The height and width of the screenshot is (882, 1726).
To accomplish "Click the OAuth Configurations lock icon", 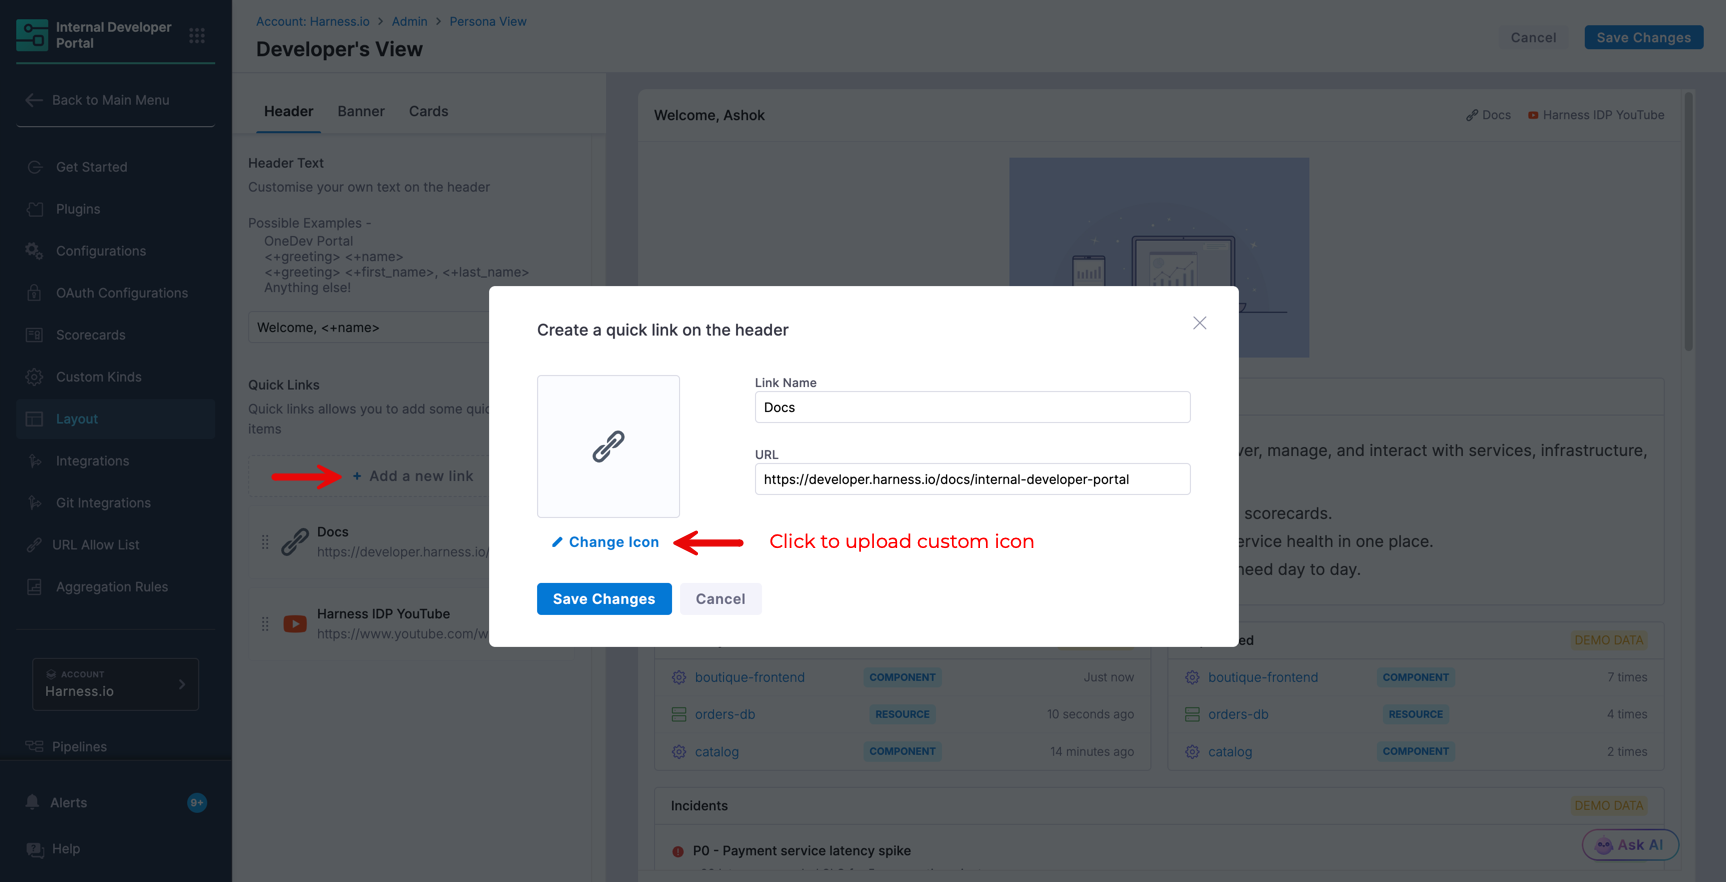I will [x=35, y=293].
